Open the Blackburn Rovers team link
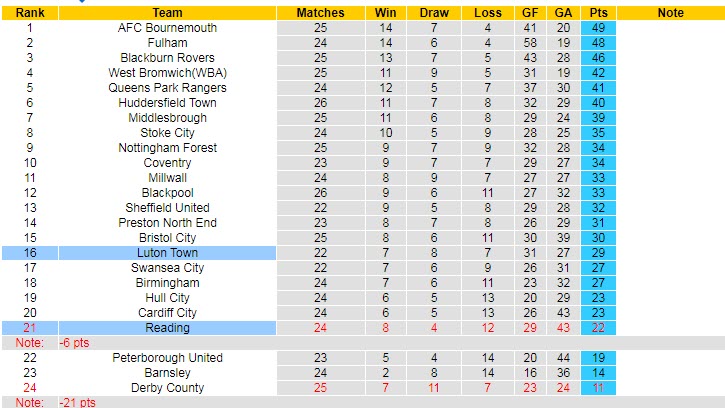The height and width of the screenshot is (408, 725). pos(167,58)
